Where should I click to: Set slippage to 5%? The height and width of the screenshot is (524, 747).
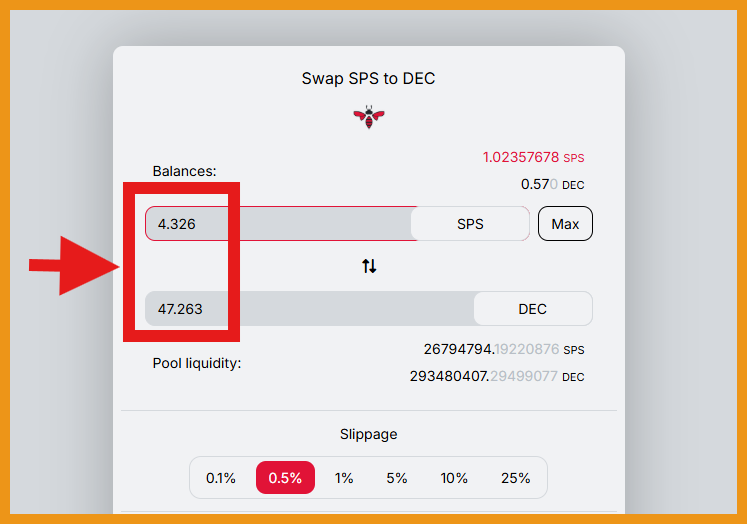click(397, 478)
